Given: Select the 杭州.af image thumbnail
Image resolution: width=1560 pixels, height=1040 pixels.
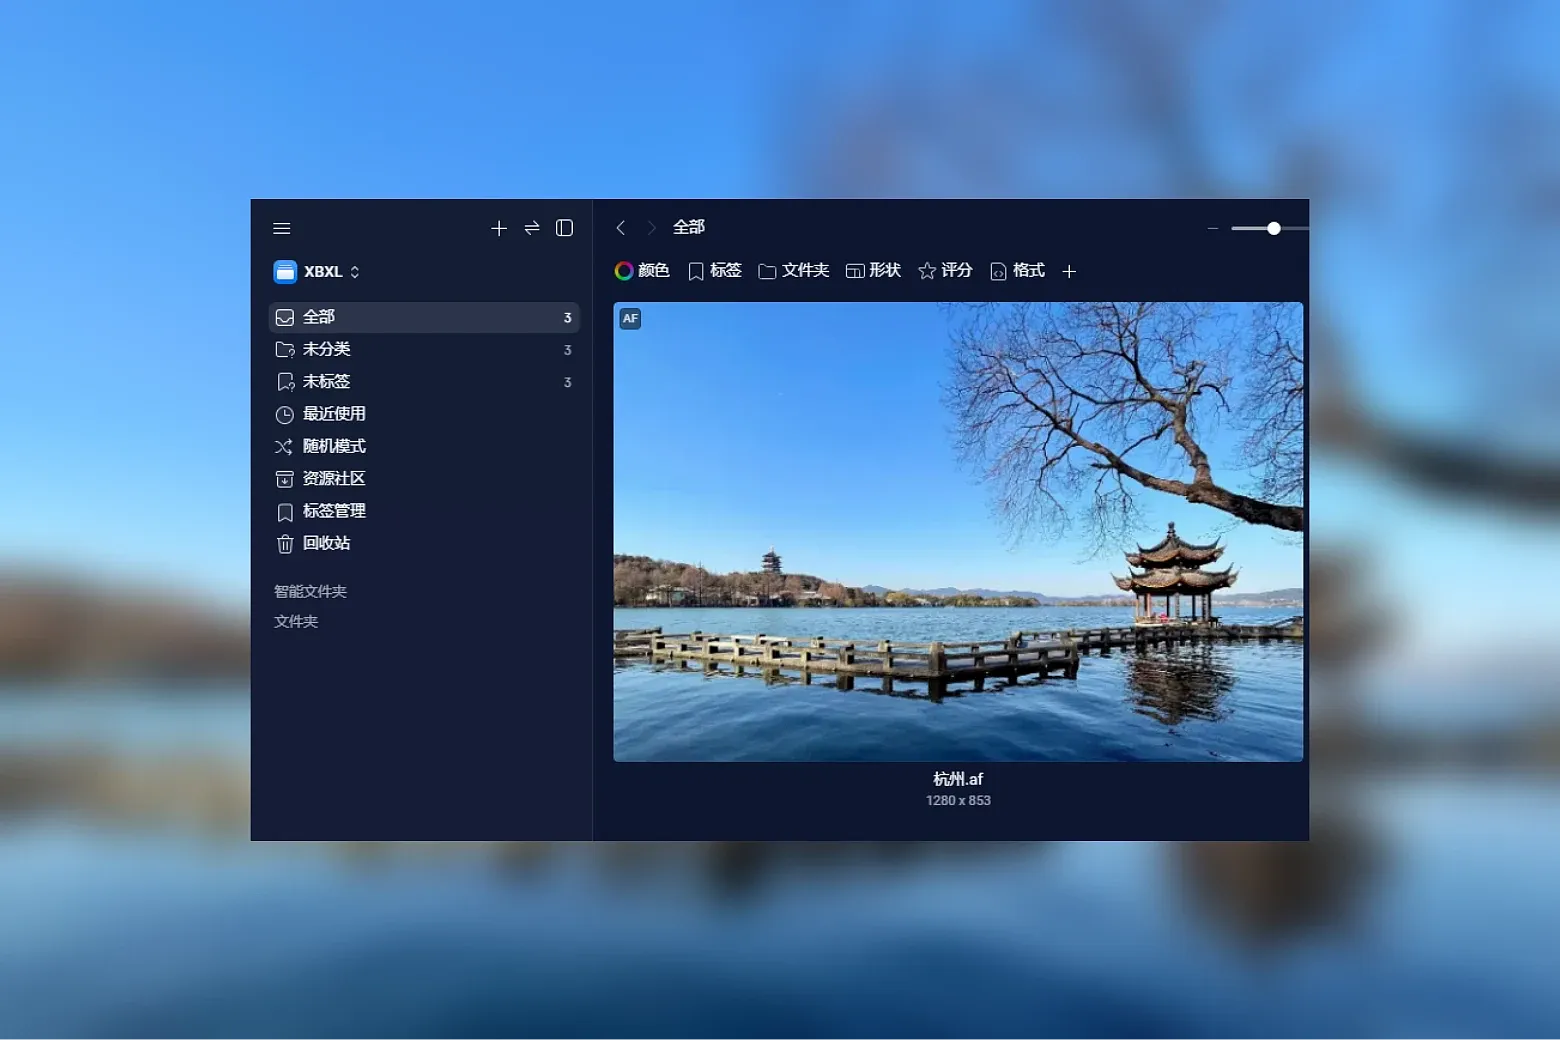Looking at the screenshot, I should click(958, 532).
